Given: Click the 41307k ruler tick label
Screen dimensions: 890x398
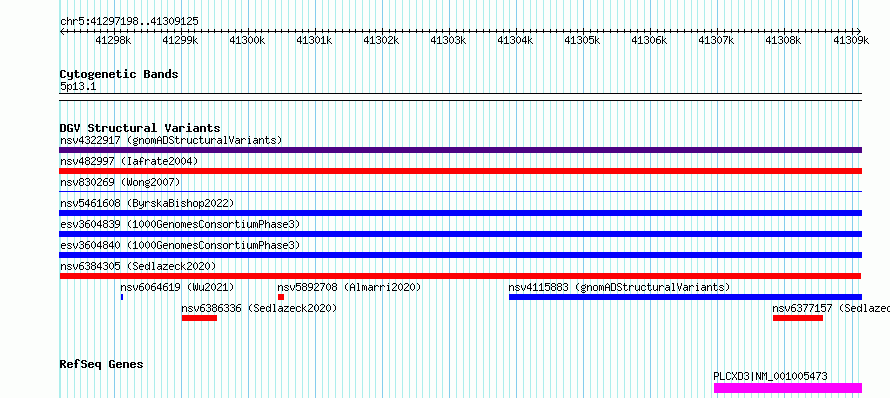Looking at the screenshot, I should pyautogui.click(x=716, y=40).
